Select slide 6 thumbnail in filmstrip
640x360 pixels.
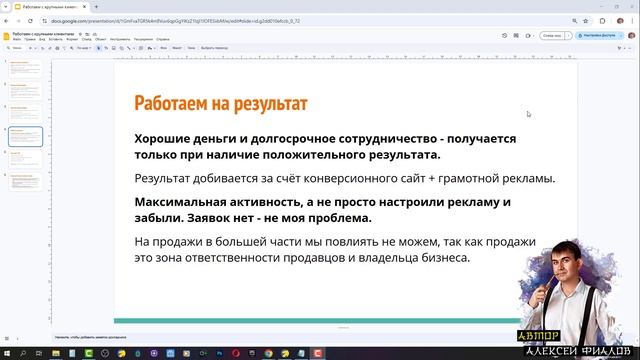[25, 182]
